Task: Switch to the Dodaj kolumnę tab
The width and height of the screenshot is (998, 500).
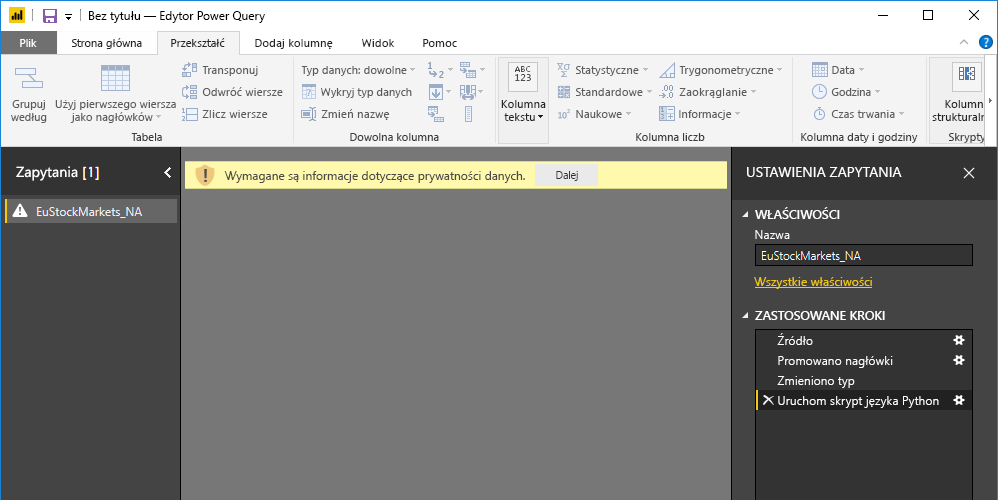Action: (x=293, y=43)
